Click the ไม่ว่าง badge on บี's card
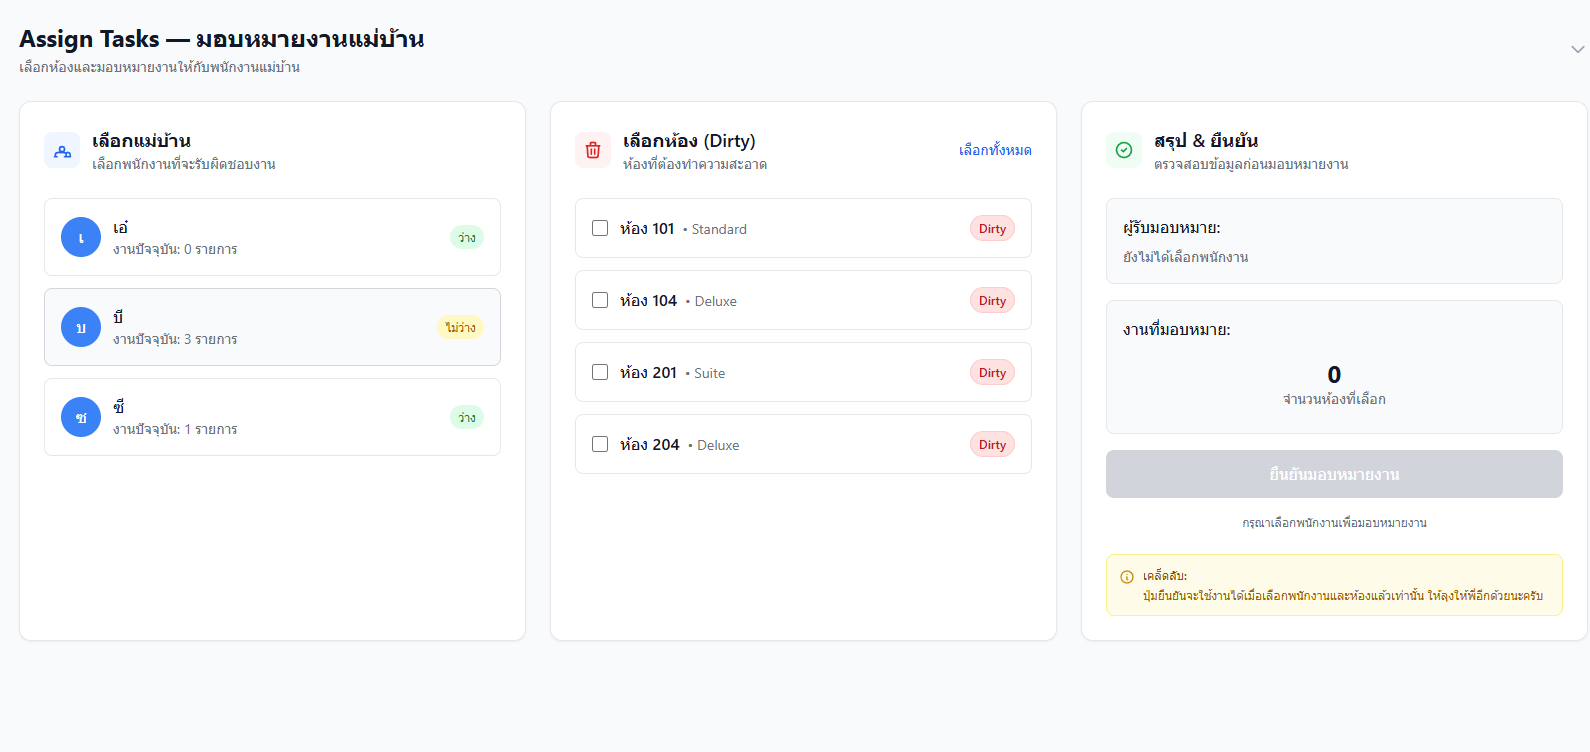Viewport: 1590px width, 752px height. pos(460,327)
